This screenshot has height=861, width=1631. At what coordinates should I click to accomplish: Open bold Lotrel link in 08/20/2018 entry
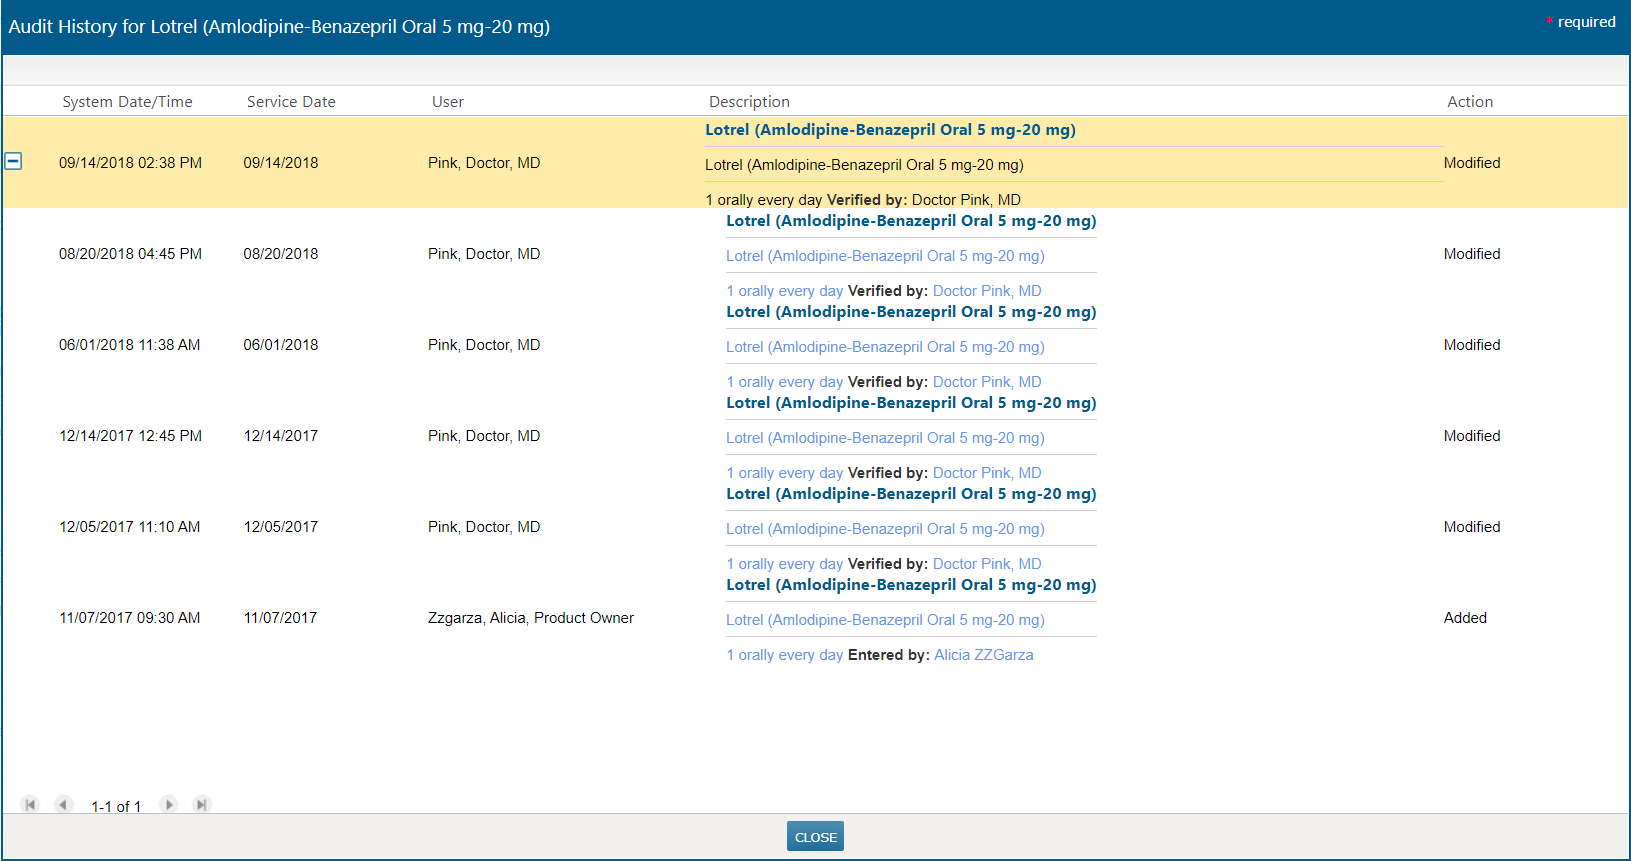910,221
